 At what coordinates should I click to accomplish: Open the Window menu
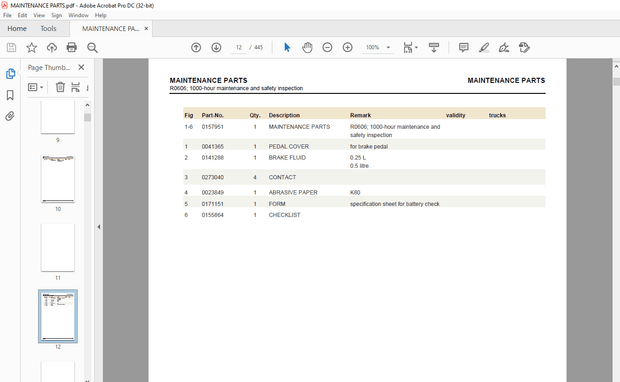[78, 15]
